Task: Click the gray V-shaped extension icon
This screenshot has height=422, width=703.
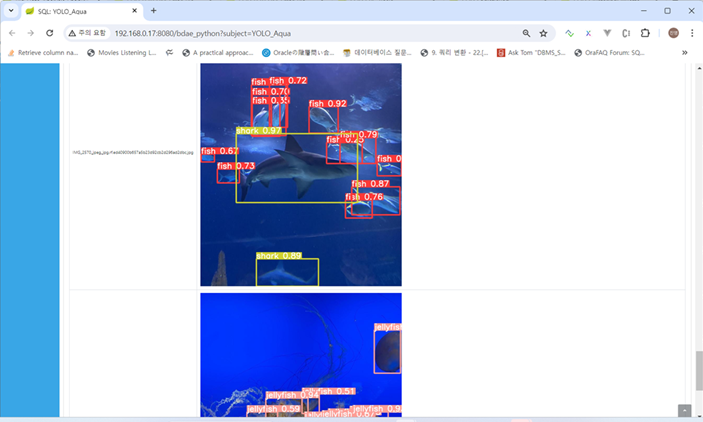Action: pyautogui.click(x=607, y=33)
